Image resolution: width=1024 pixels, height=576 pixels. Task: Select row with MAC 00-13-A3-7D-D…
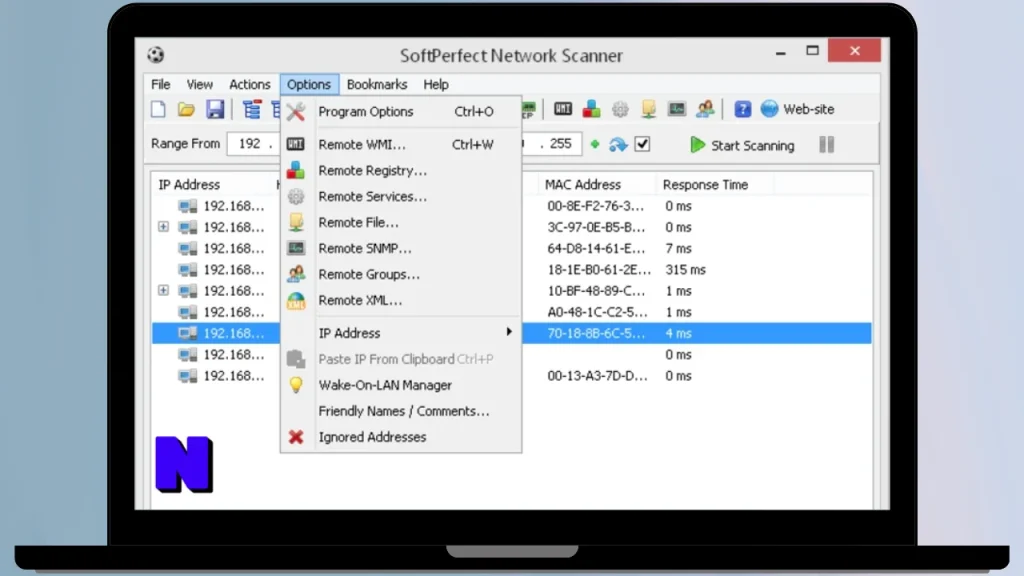(x=511, y=376)
